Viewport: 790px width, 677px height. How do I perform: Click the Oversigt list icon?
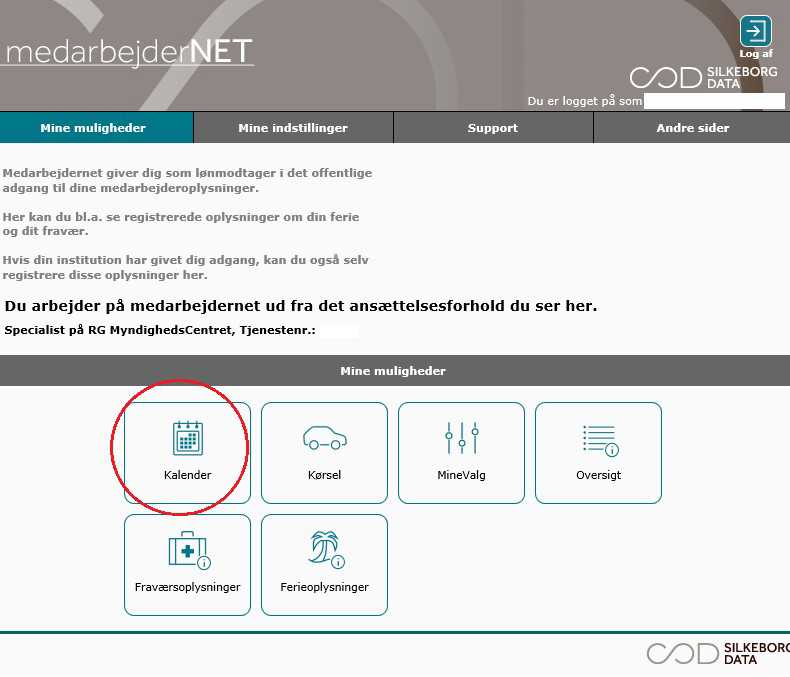tap(598, 438)
